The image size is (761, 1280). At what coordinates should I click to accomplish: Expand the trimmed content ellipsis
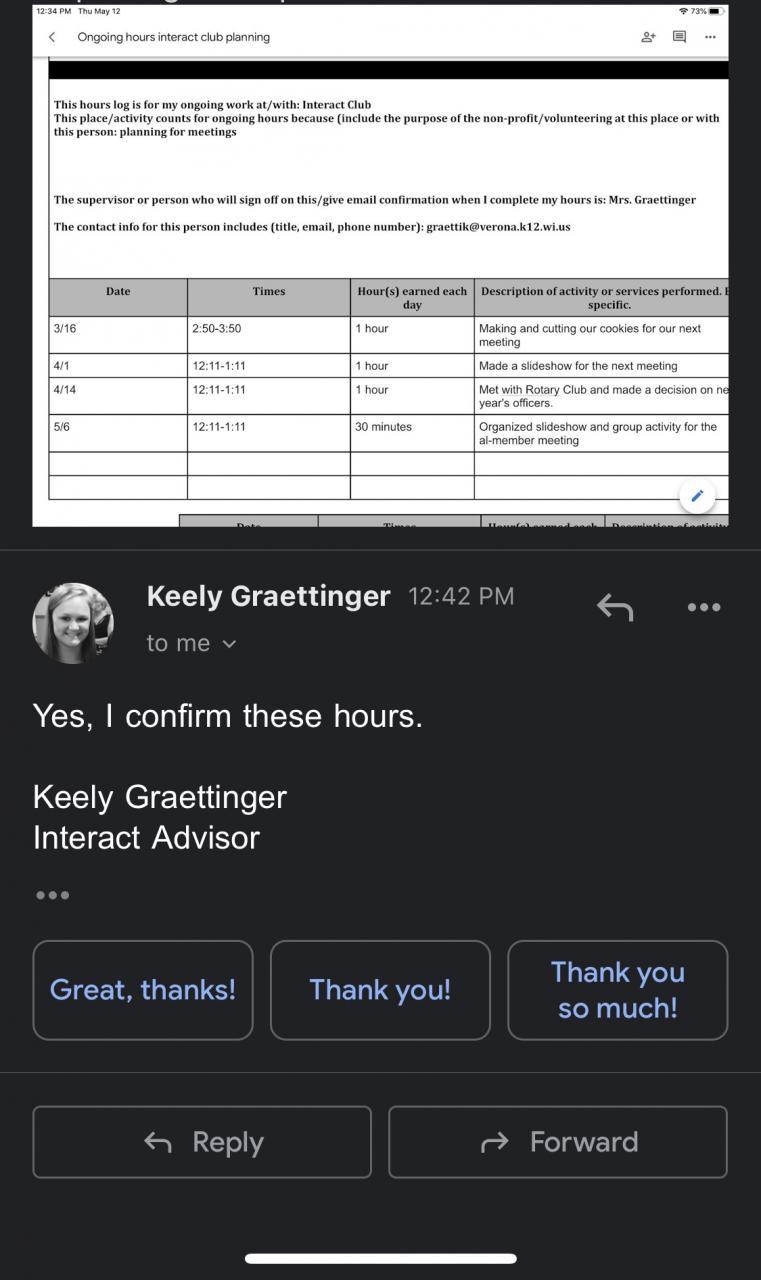tap(52, 895)
